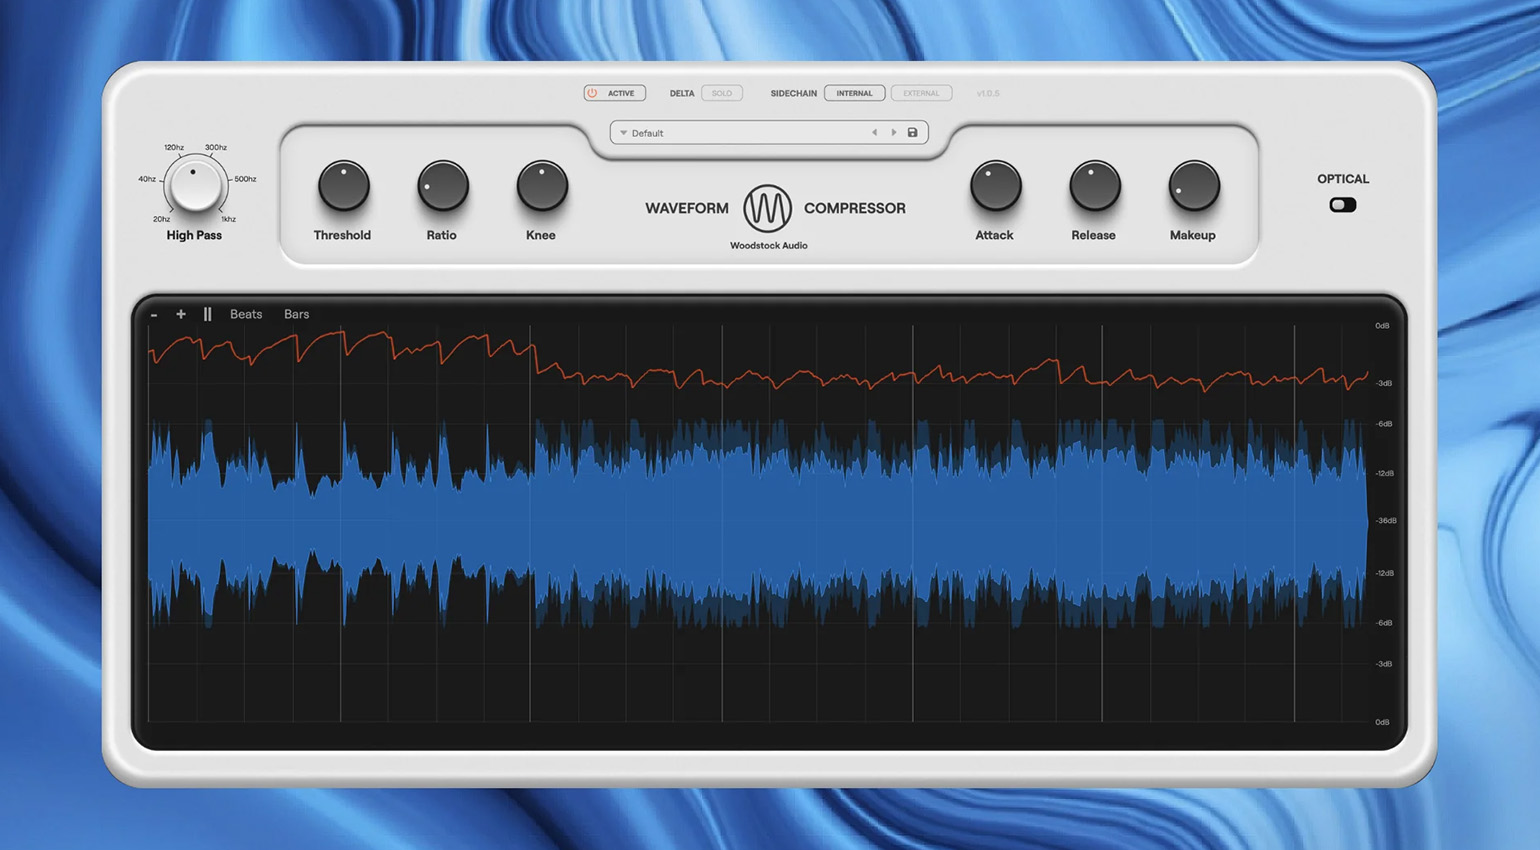Enable Delta Solo monitoring
The height and width of the screenshot is (850, 1540).
point(721,93)
